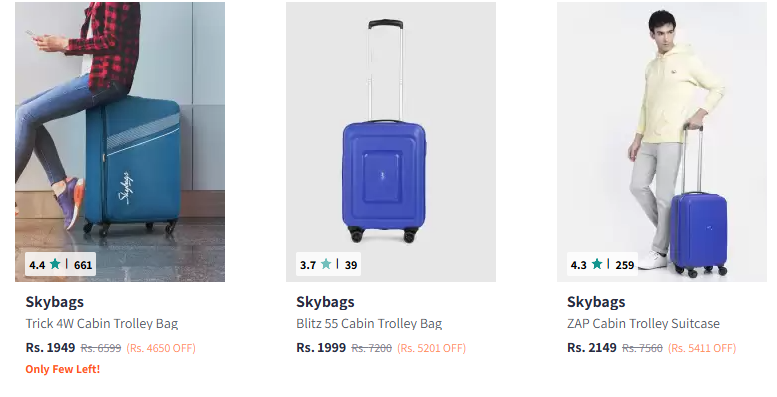Click the Rs. 1999 price
This screenshot has width=777, height=397.
tap(321, 347)
